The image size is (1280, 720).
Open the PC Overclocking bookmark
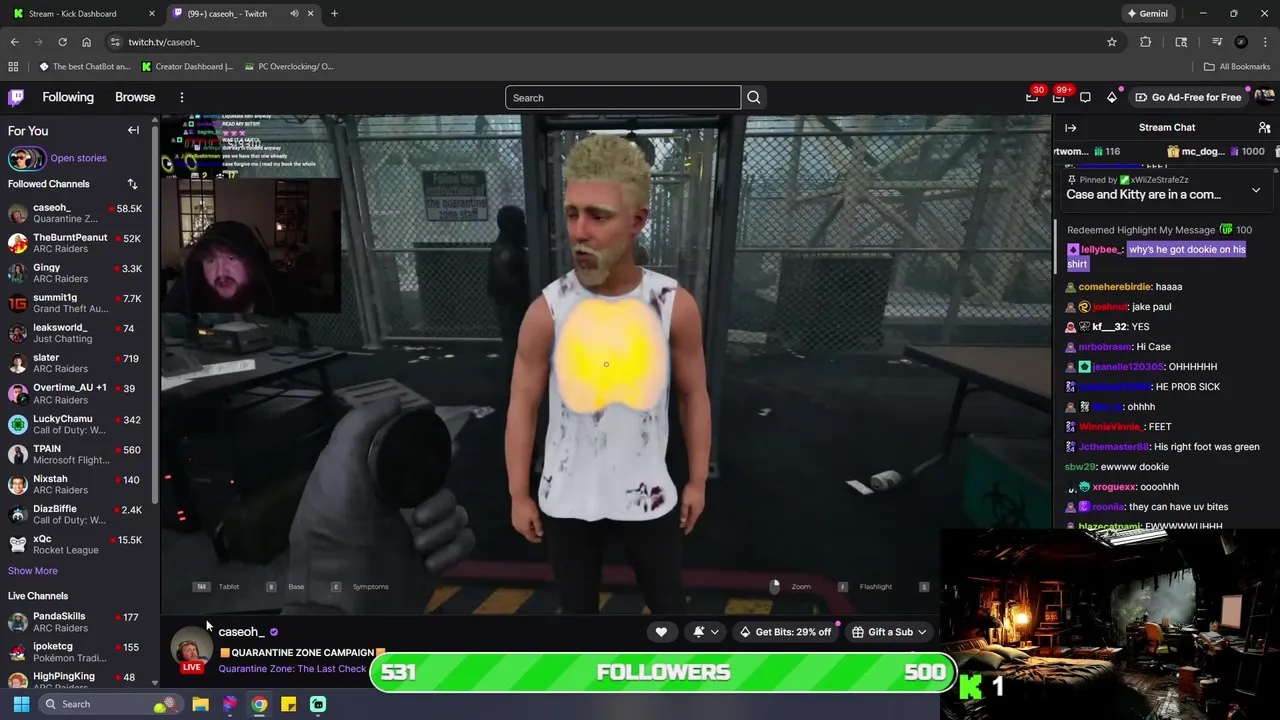coord(289,67)
